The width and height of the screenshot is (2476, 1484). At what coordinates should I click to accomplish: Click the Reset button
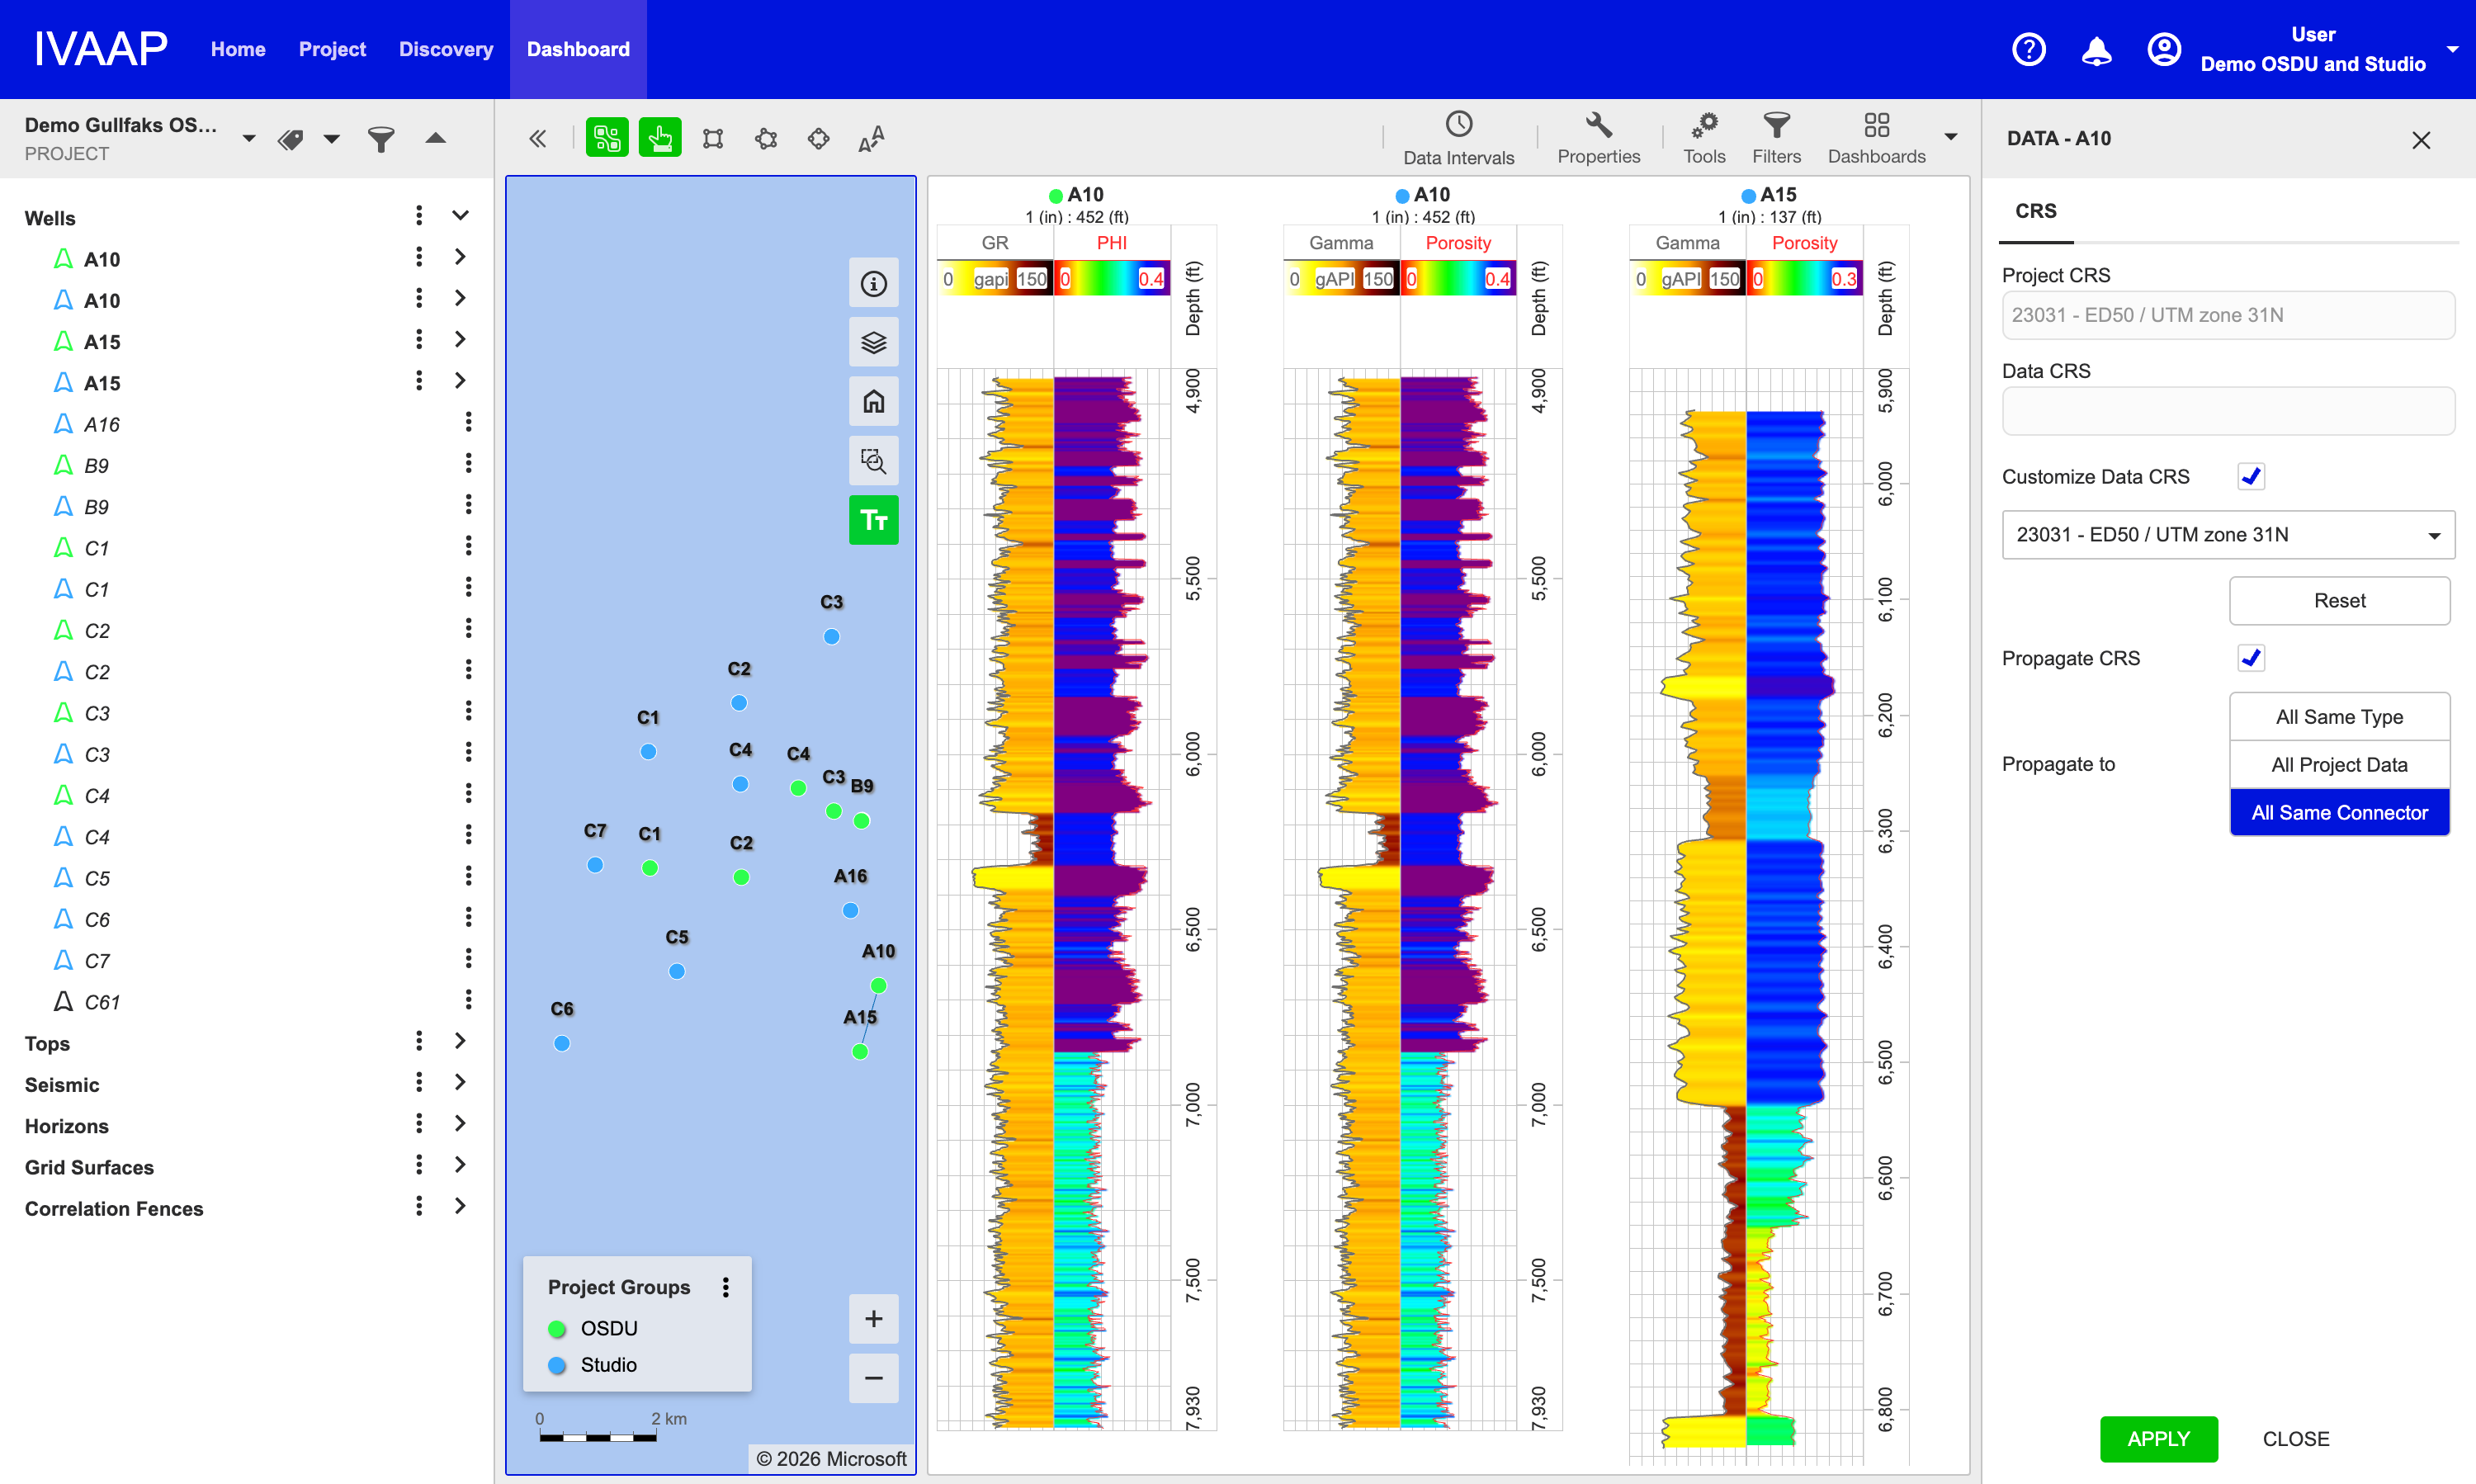[x=2339, y=601]
